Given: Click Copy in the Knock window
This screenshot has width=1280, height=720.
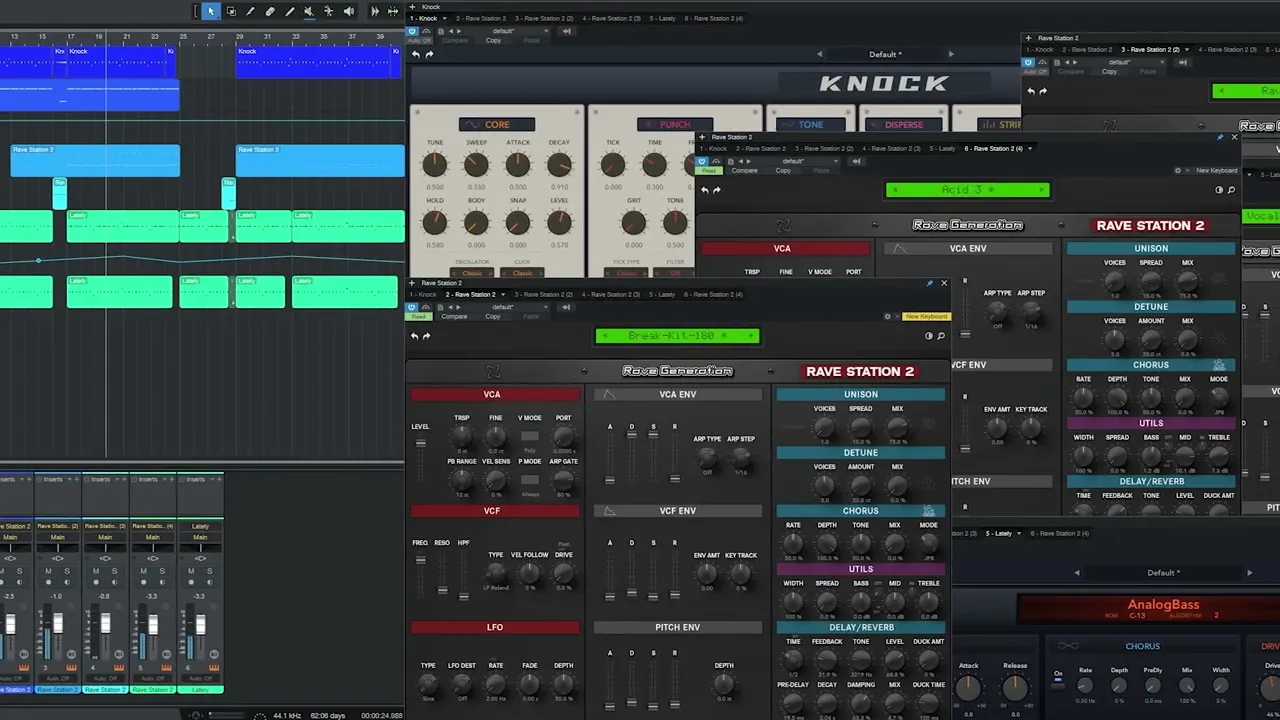Looking at the screenshot, I should [x=493, y=40].
